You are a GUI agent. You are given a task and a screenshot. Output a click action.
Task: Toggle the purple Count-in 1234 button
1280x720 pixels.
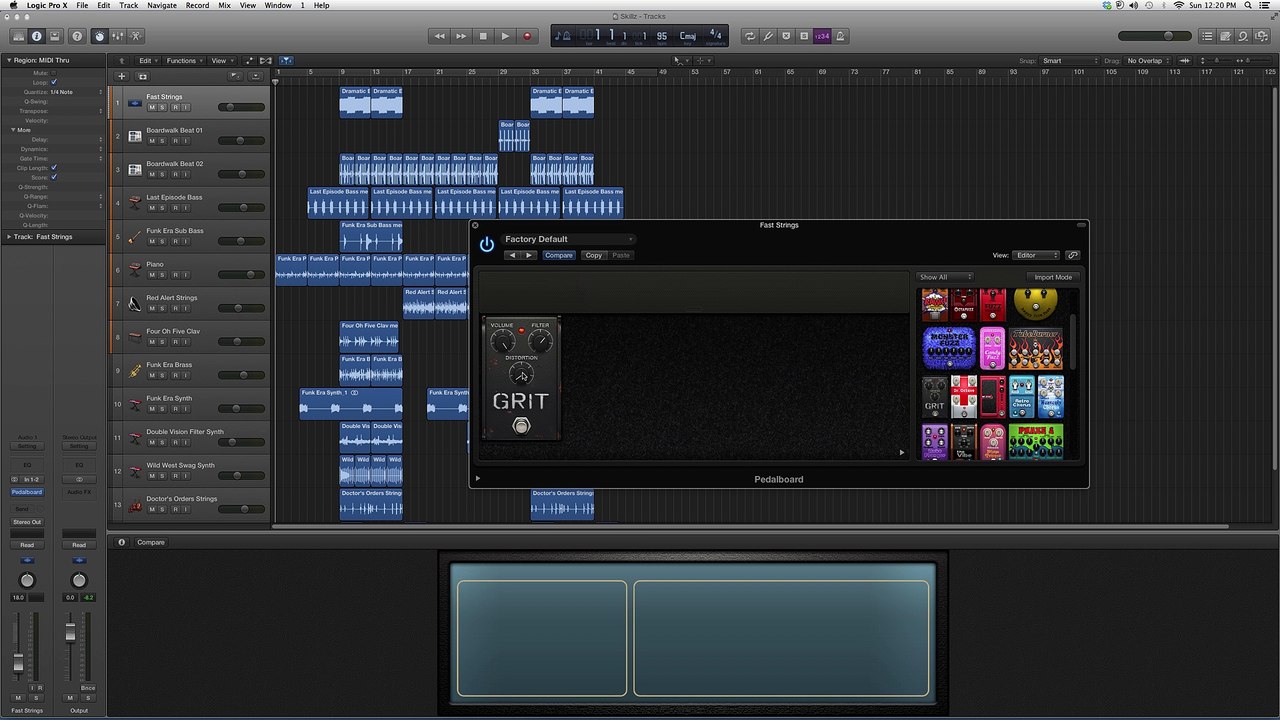[x=822, y=36]
